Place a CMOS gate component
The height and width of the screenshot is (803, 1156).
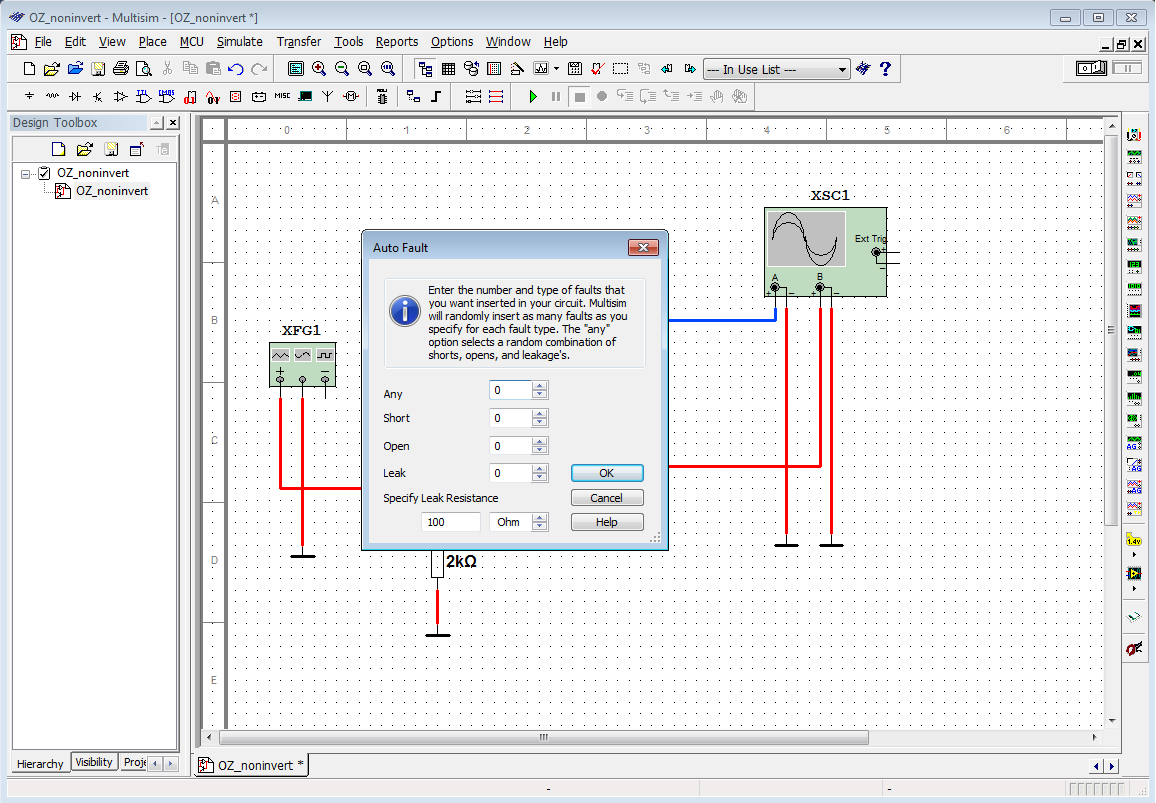click(x=167, y=96)
